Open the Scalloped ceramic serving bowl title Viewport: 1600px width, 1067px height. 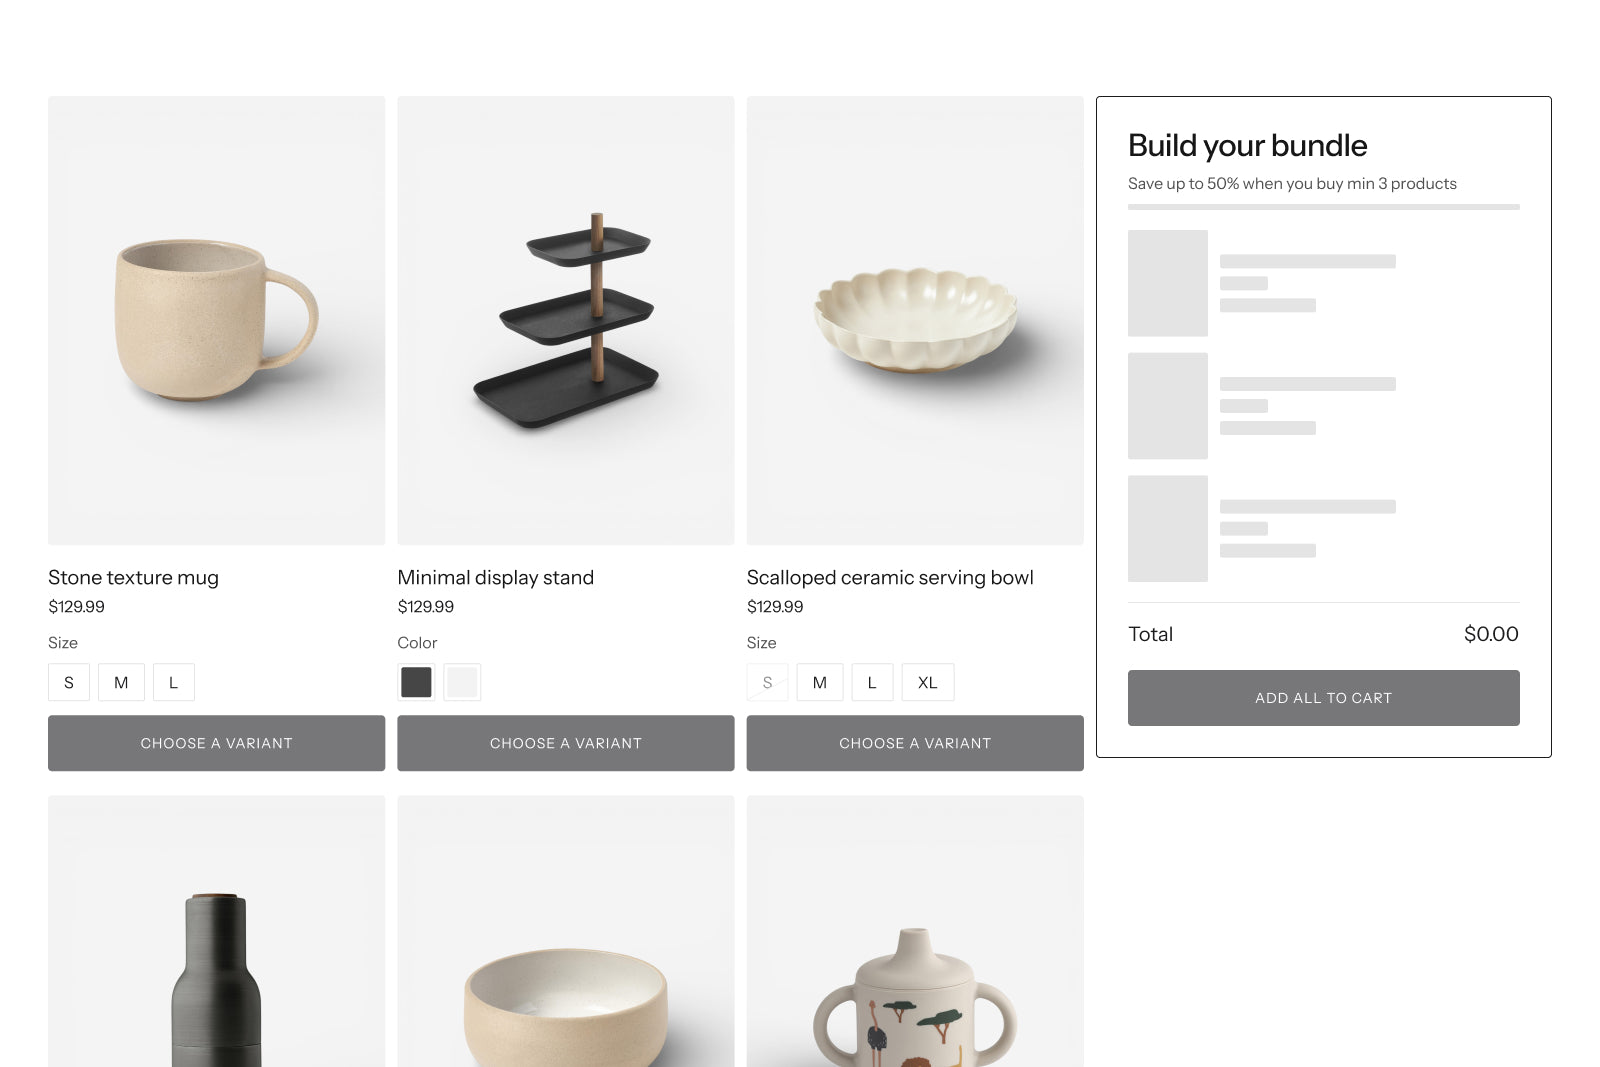(890, 578)
